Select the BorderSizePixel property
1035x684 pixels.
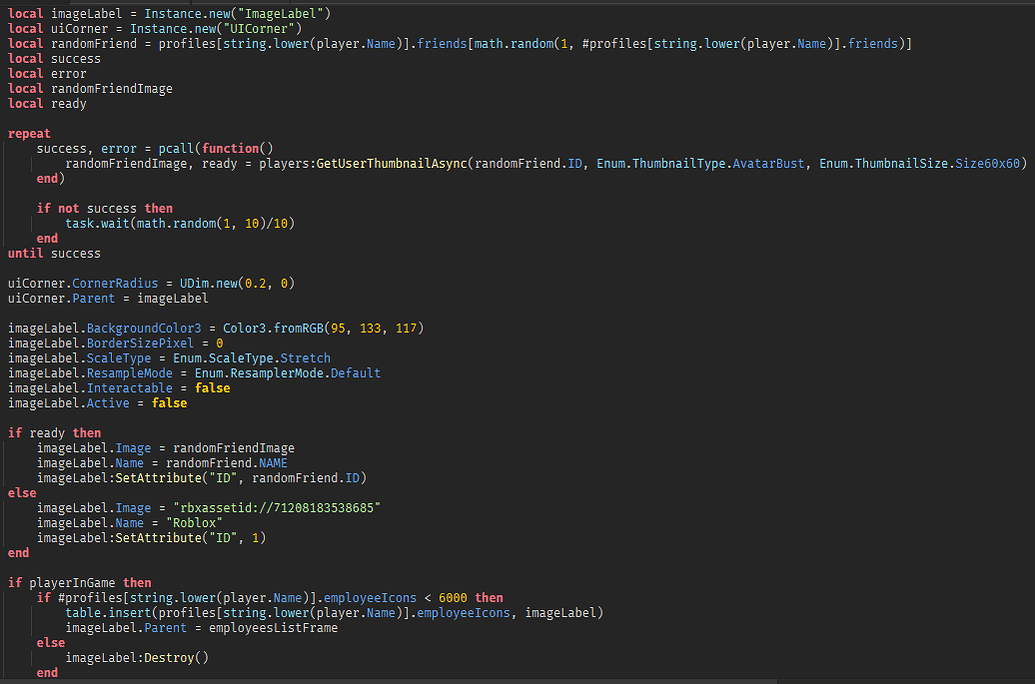coord(140,343)
